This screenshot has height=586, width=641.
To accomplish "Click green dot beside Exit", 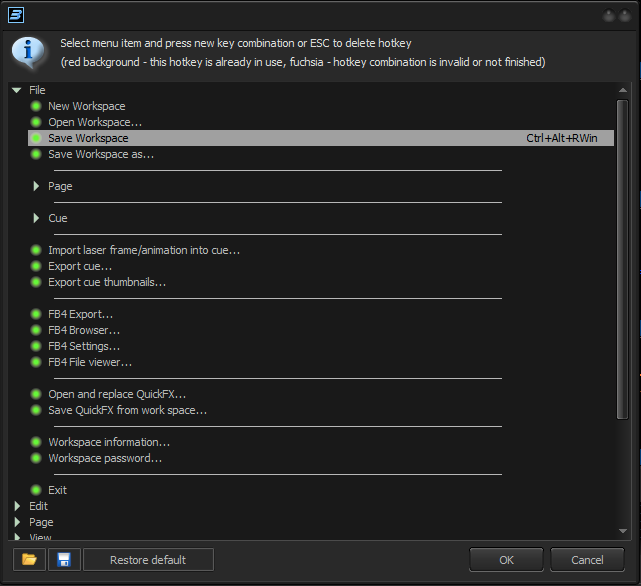I will tap(36, 490).
